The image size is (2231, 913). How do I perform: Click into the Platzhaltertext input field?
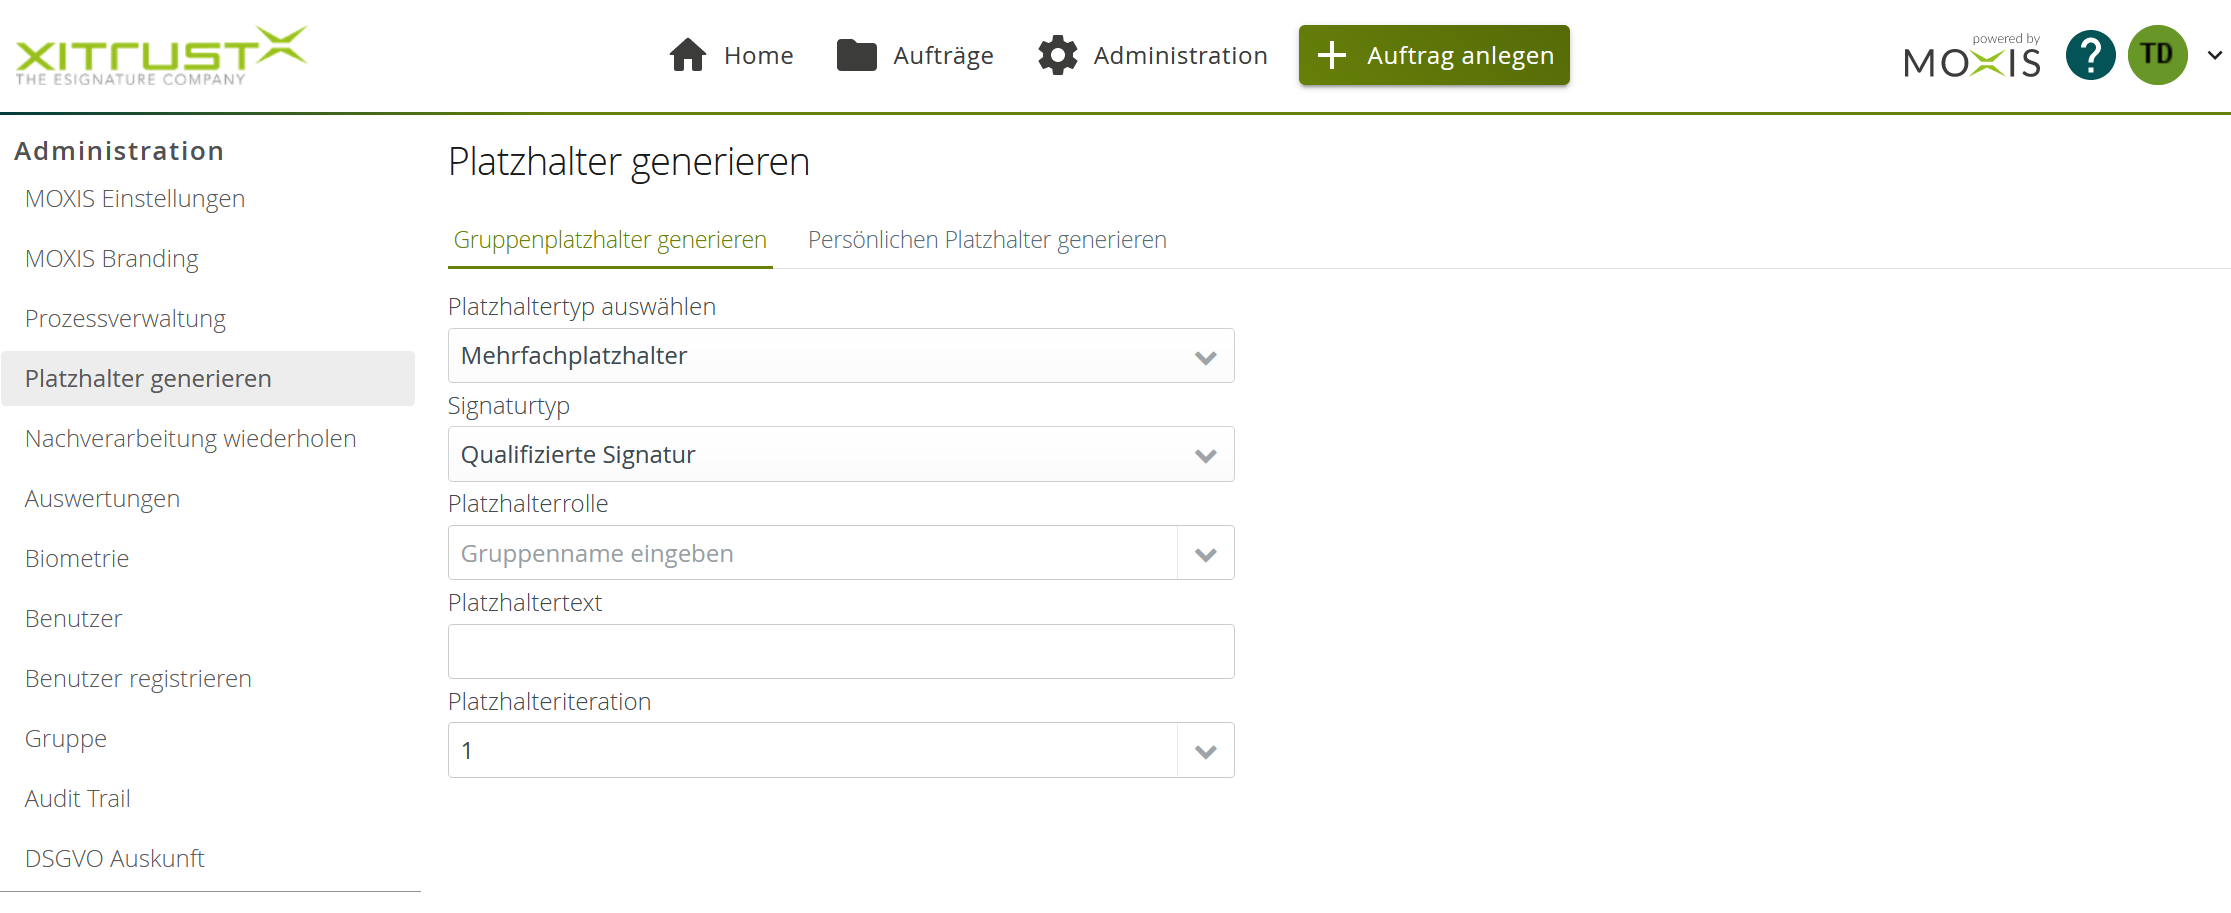[840, 651]
